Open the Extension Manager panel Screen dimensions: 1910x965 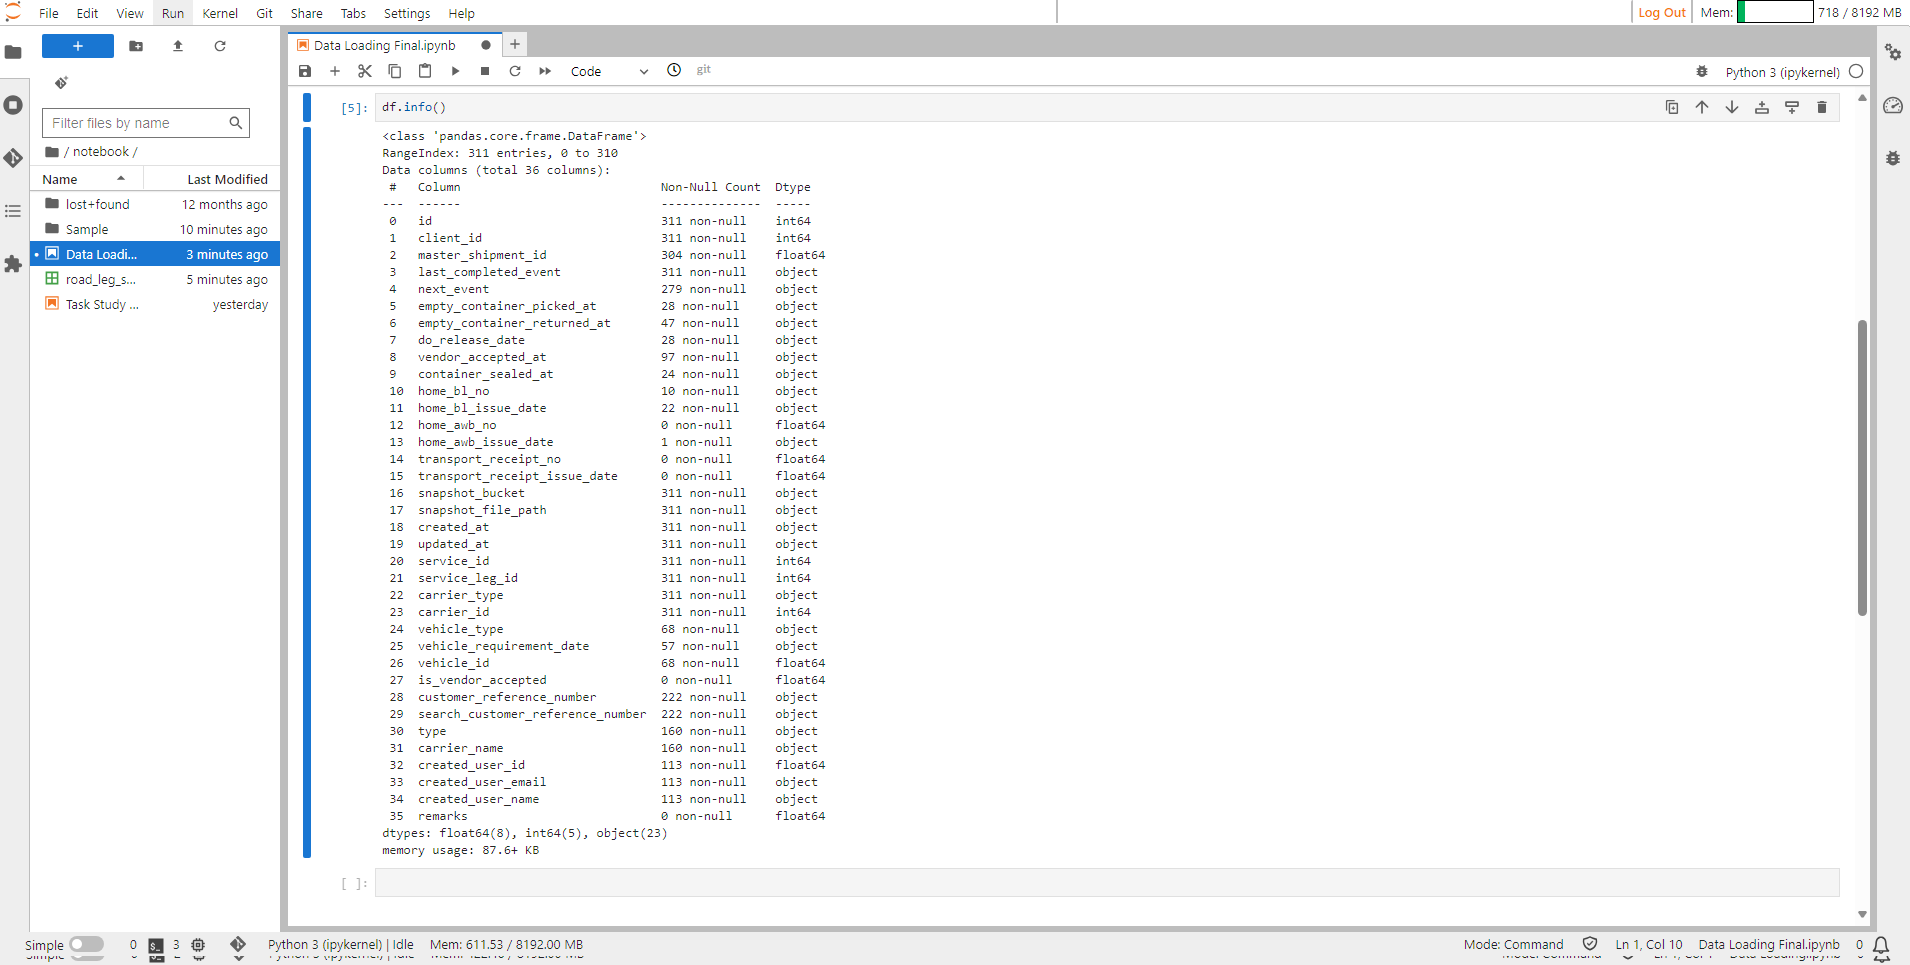(x=14, y=265)
